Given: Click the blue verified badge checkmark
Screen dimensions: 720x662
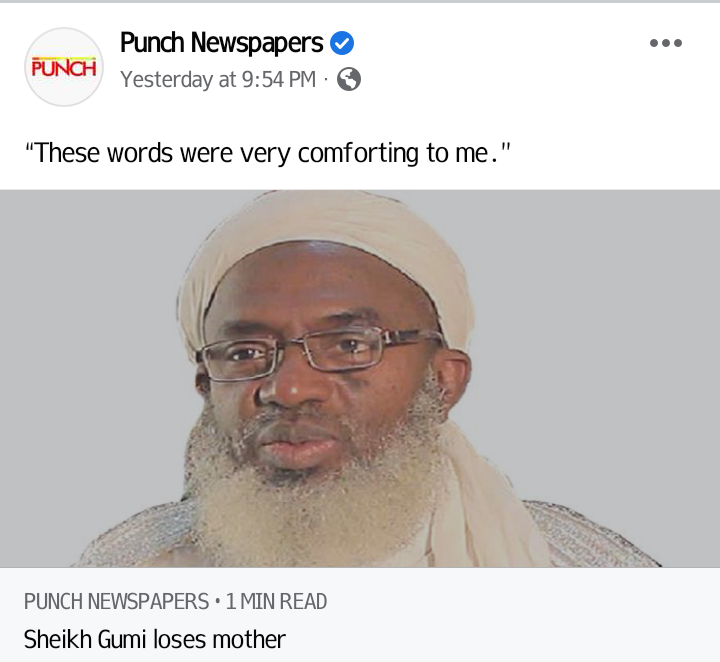Looking at the screenshot, I should tap(342, 43).
